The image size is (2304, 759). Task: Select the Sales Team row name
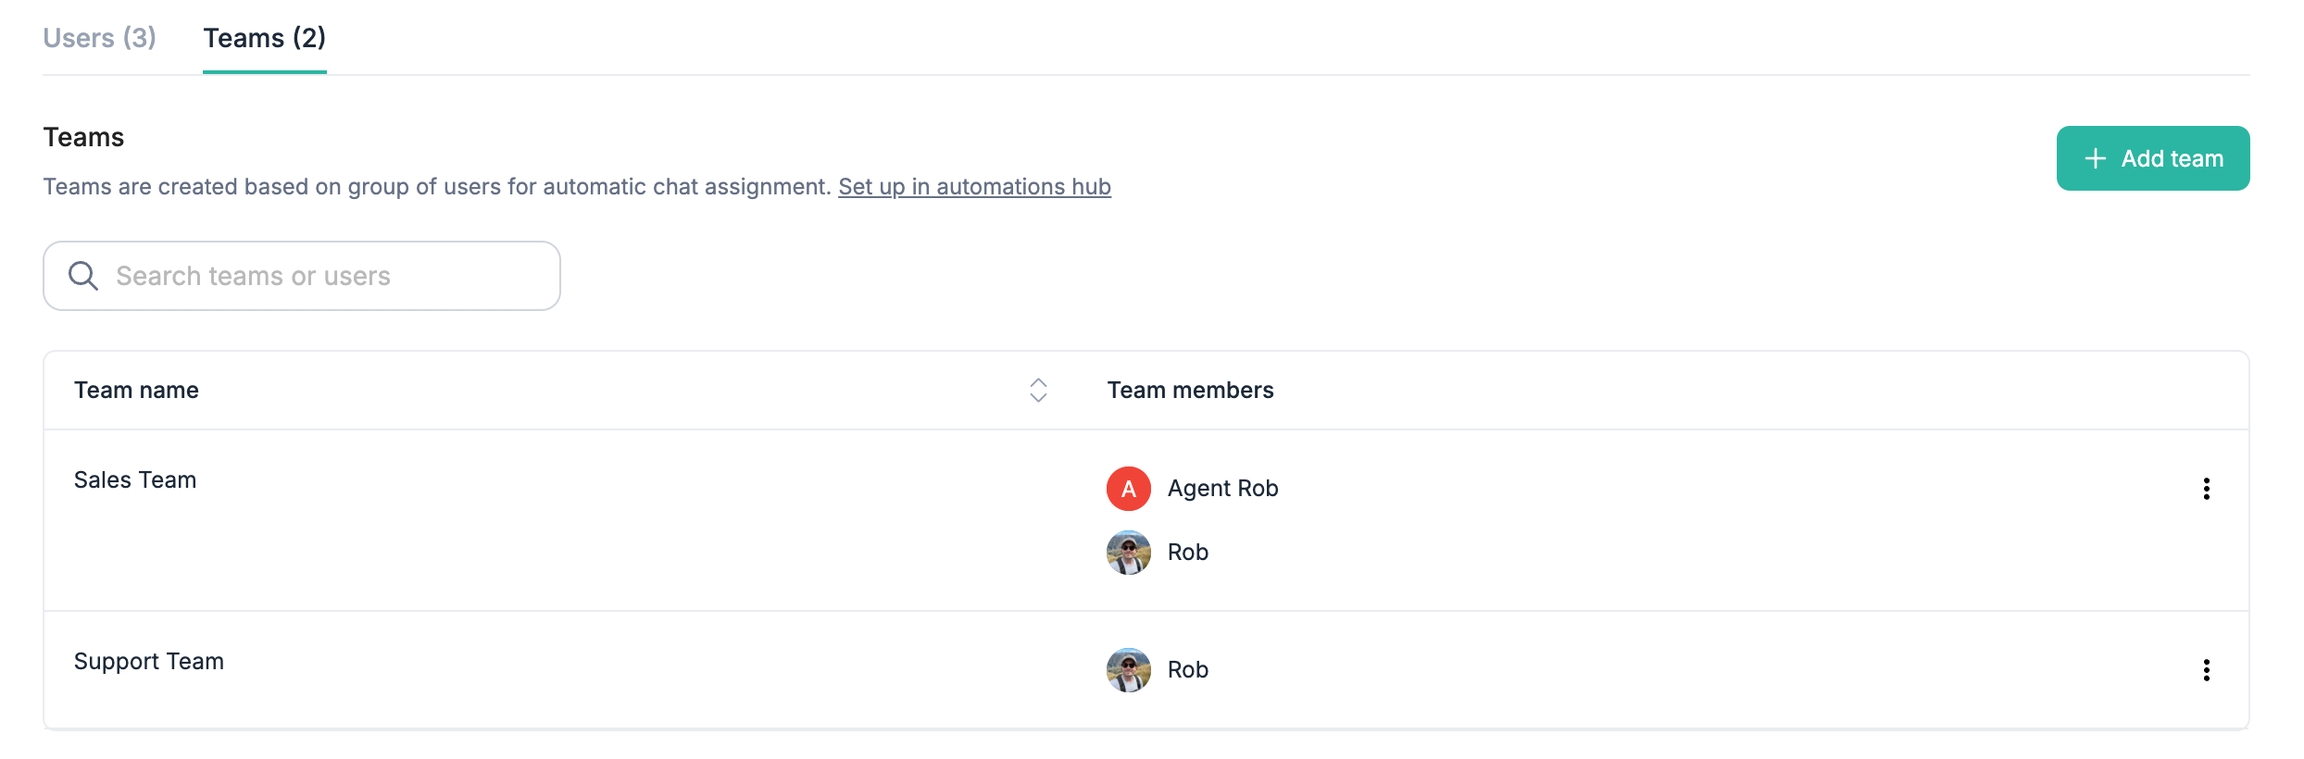135,480
